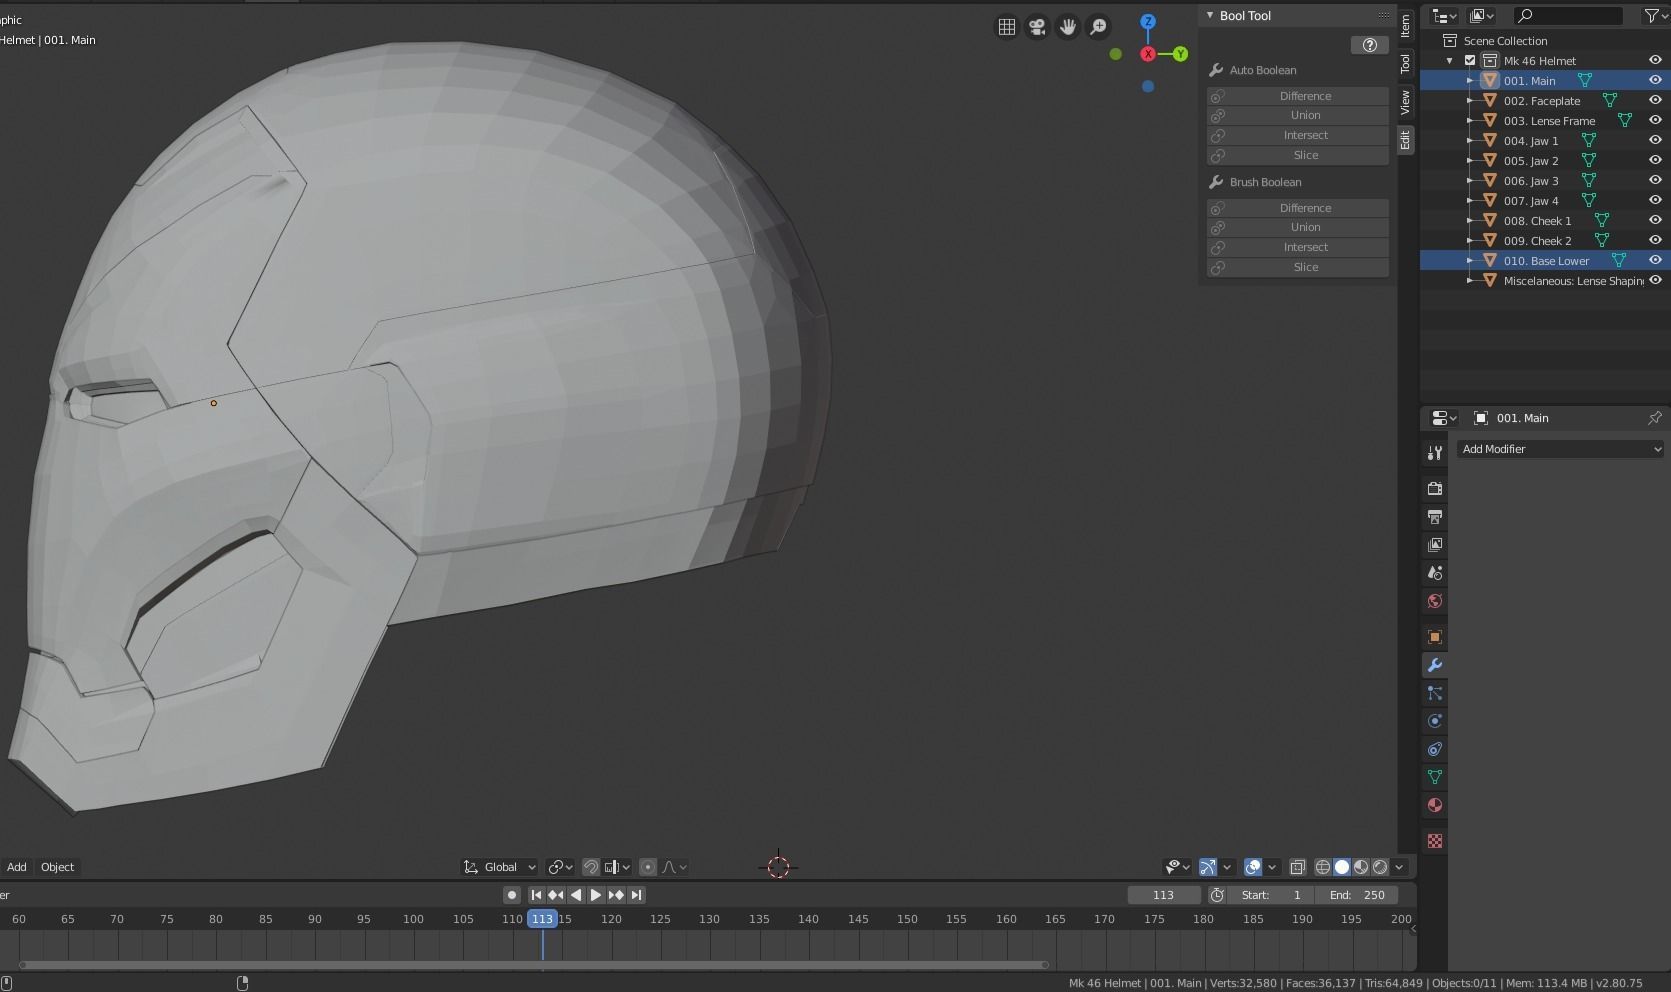Click the timeline End frame field
The image size is (1671, 992).
click(1359, 895)
